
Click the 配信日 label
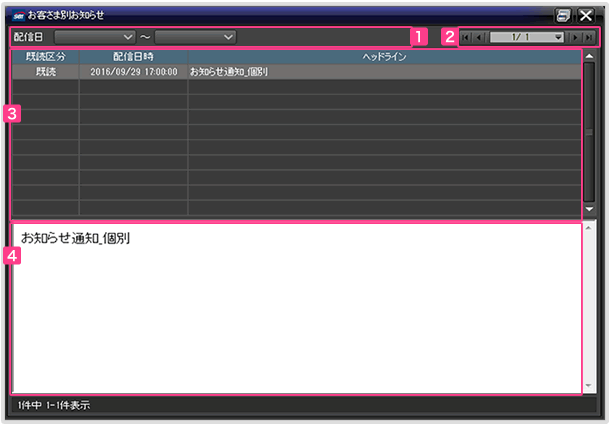tap(28, 37)
